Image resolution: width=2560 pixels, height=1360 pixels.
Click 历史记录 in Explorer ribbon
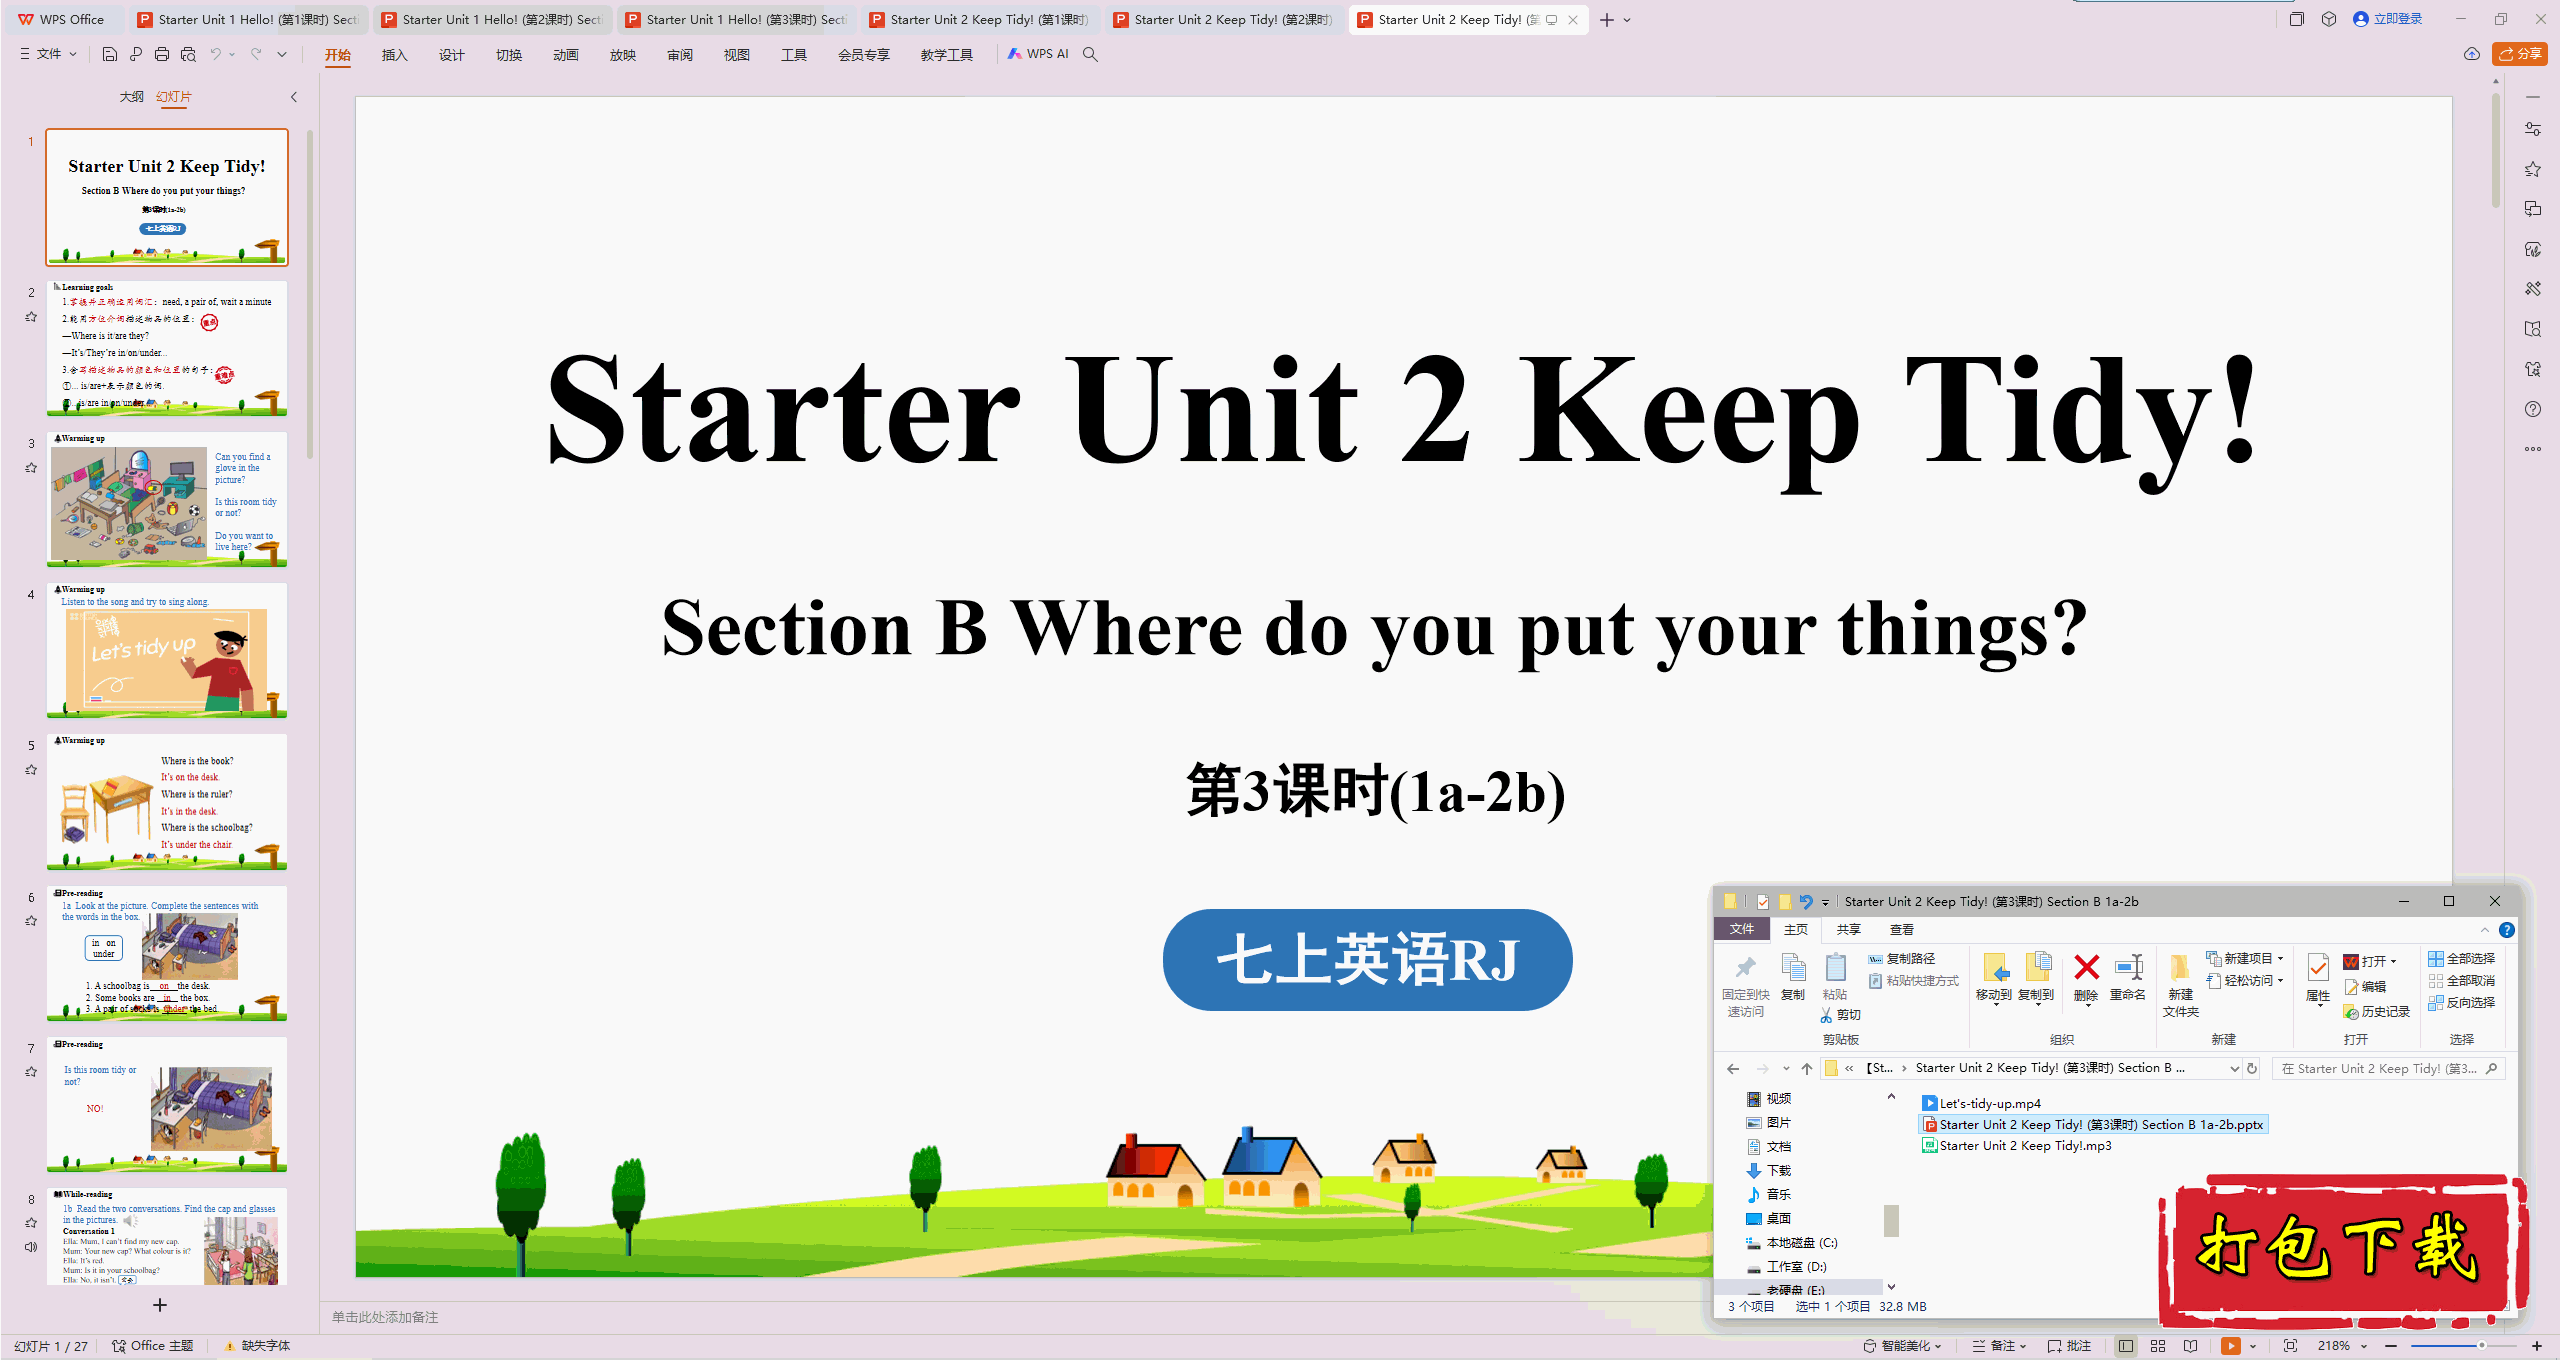click(2377, 1012)
